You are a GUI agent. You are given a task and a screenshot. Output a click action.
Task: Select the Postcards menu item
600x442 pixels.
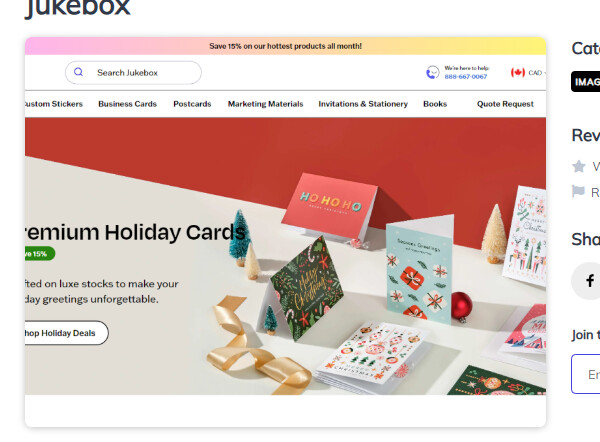pyautogui.click(x=192, y=104)
